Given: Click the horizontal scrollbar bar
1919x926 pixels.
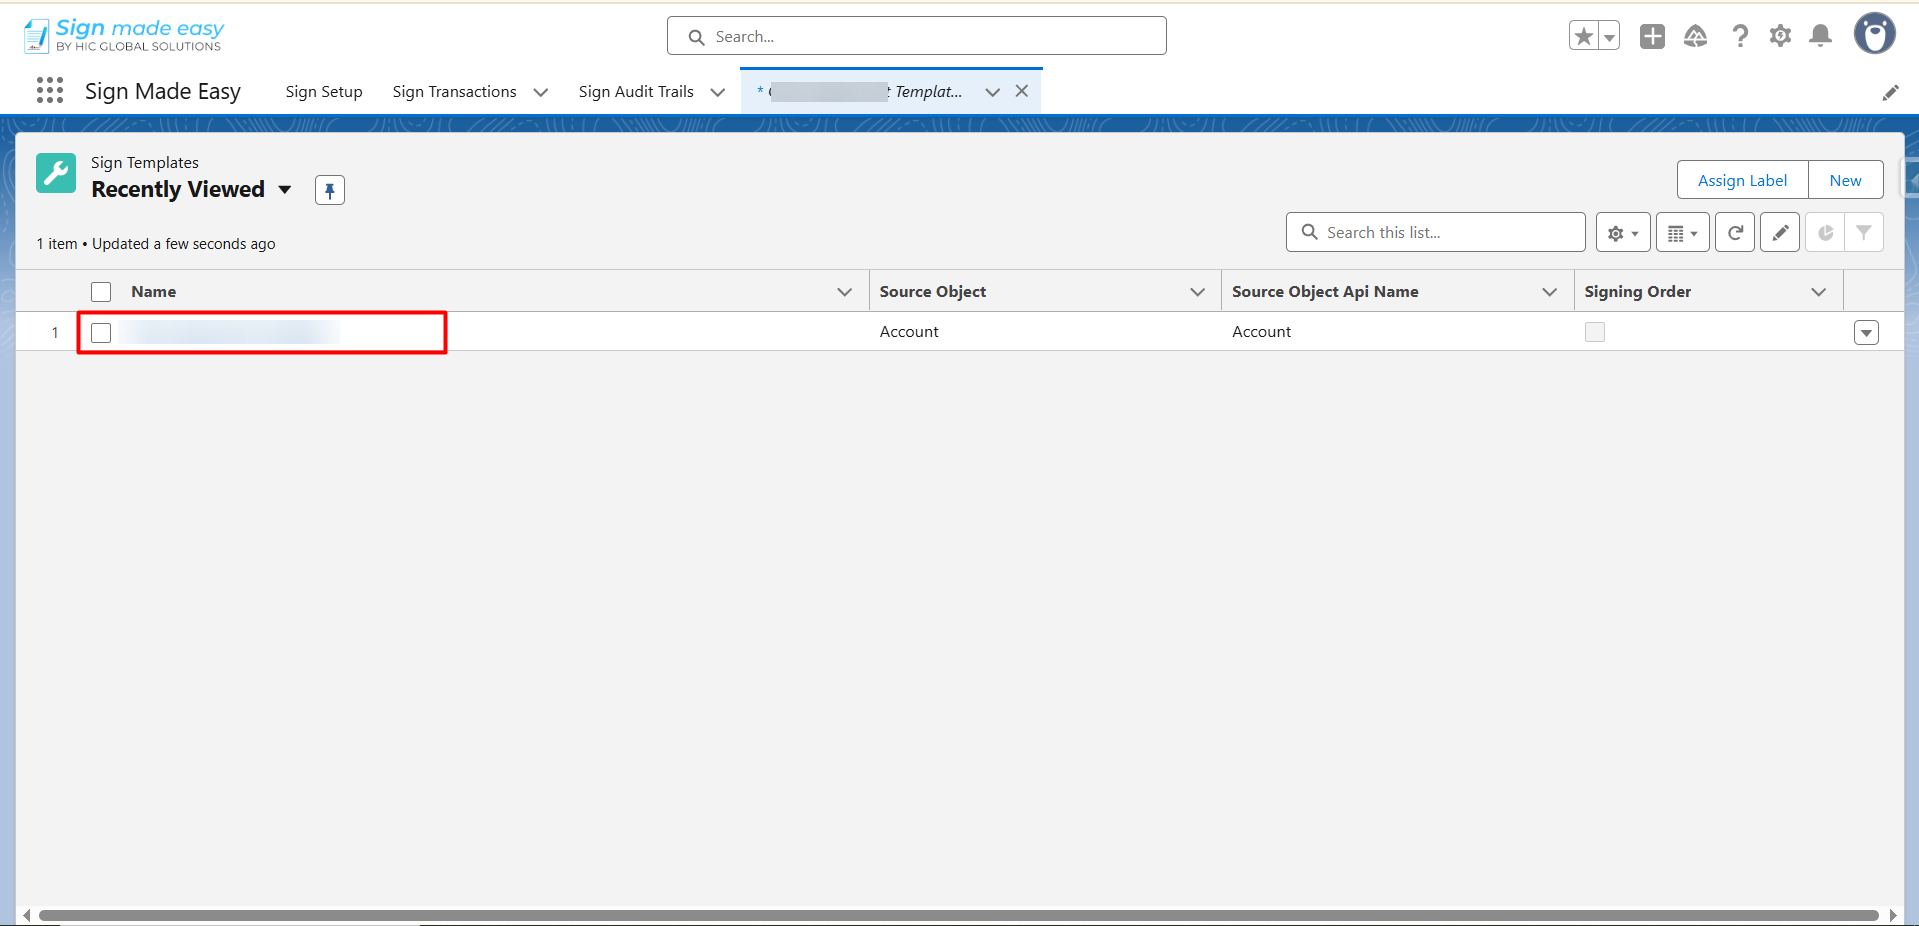Looking at the screenshot, I should click(959, 915).
